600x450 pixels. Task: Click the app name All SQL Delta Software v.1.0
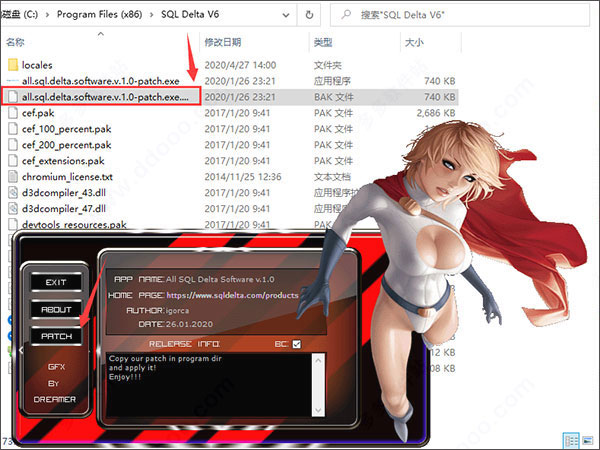point(220,279)
